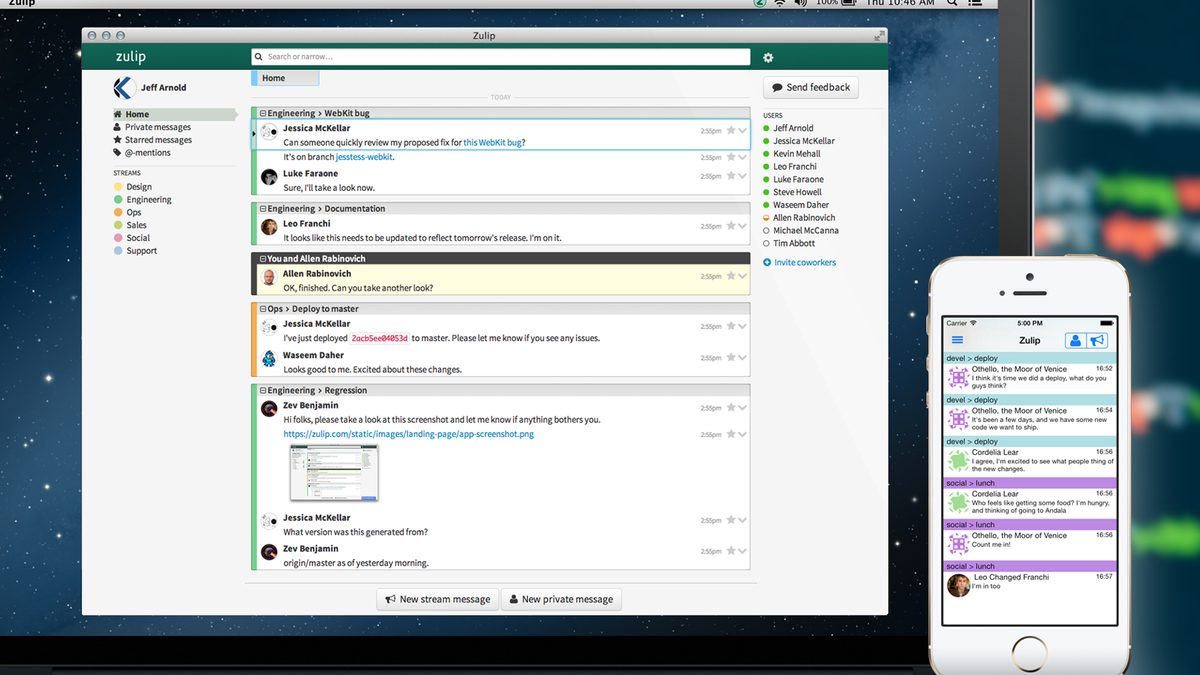Click Zev Benjamin's avatar on 'Hi folks' message
This screenshot has width=1200, height=675.
(269, 408)
